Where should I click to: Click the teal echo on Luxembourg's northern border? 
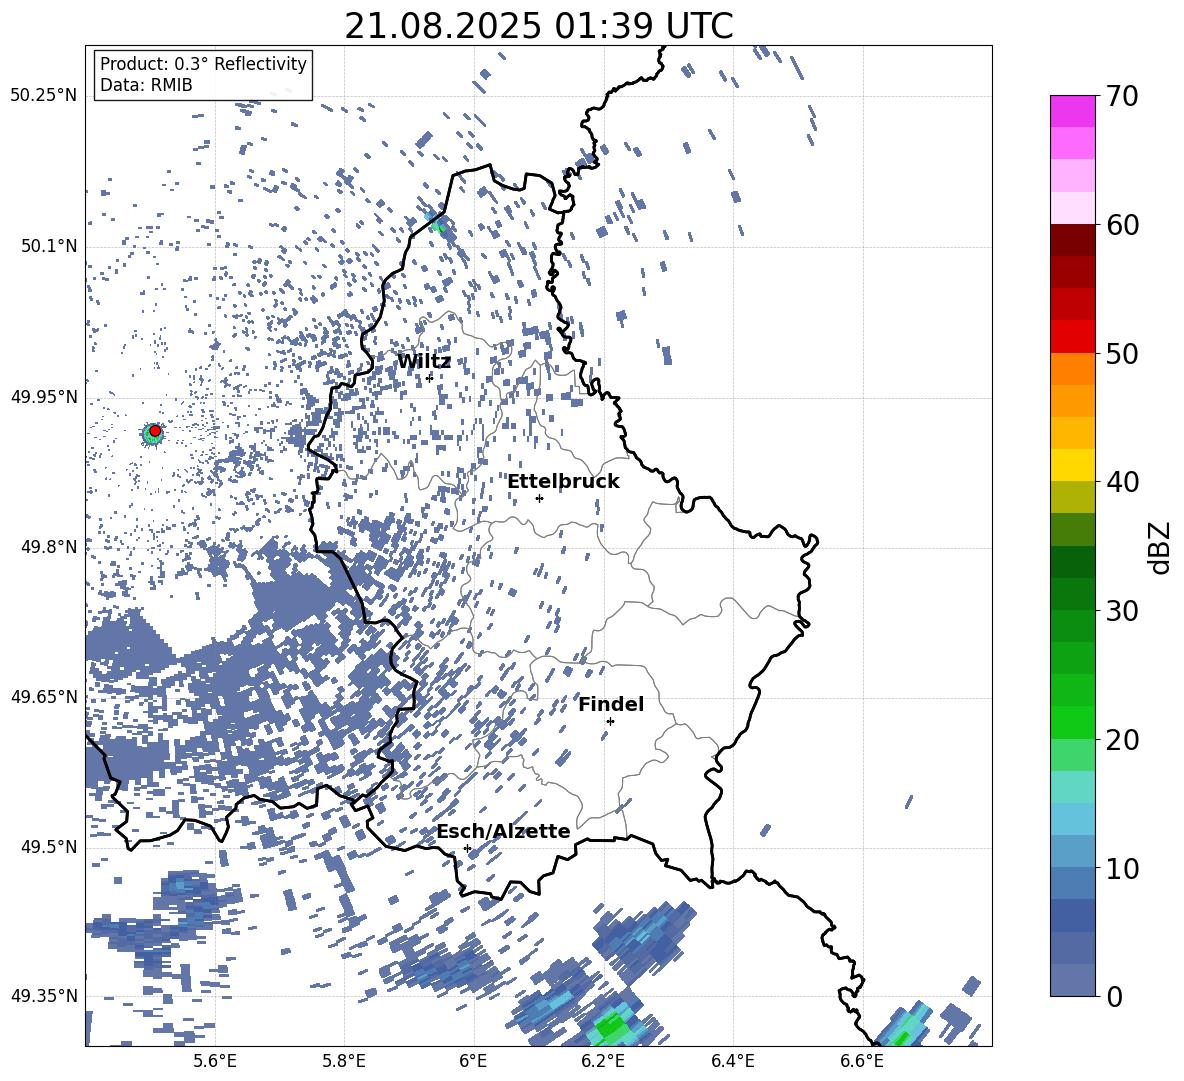pyautogui.click(x=437, y=223)
